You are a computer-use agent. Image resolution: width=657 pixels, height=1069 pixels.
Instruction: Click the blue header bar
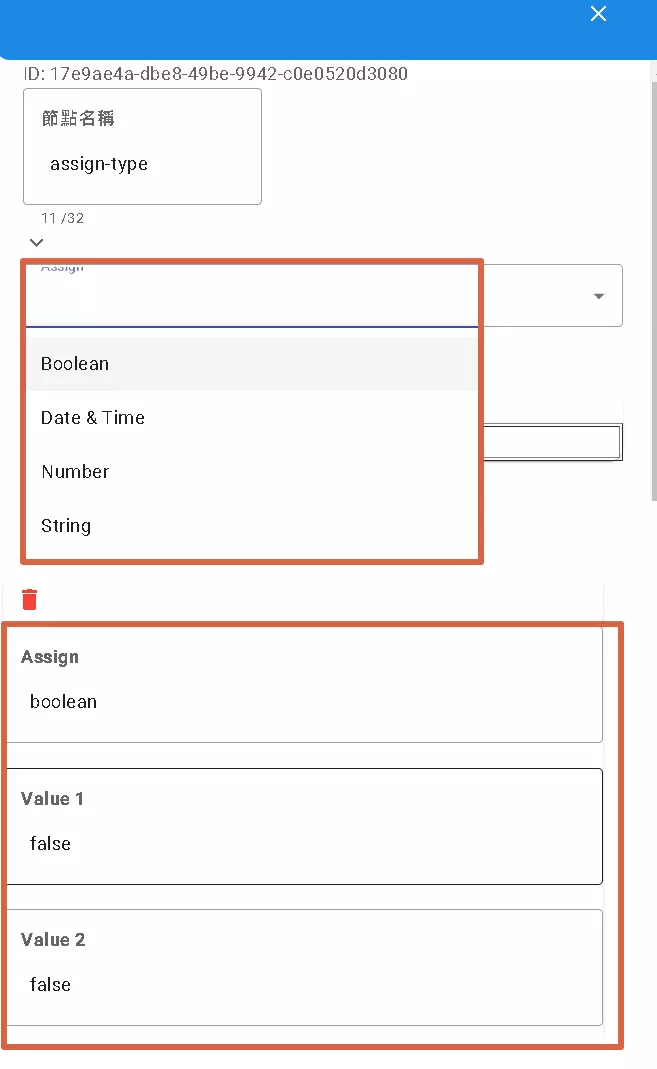point(300,28)
